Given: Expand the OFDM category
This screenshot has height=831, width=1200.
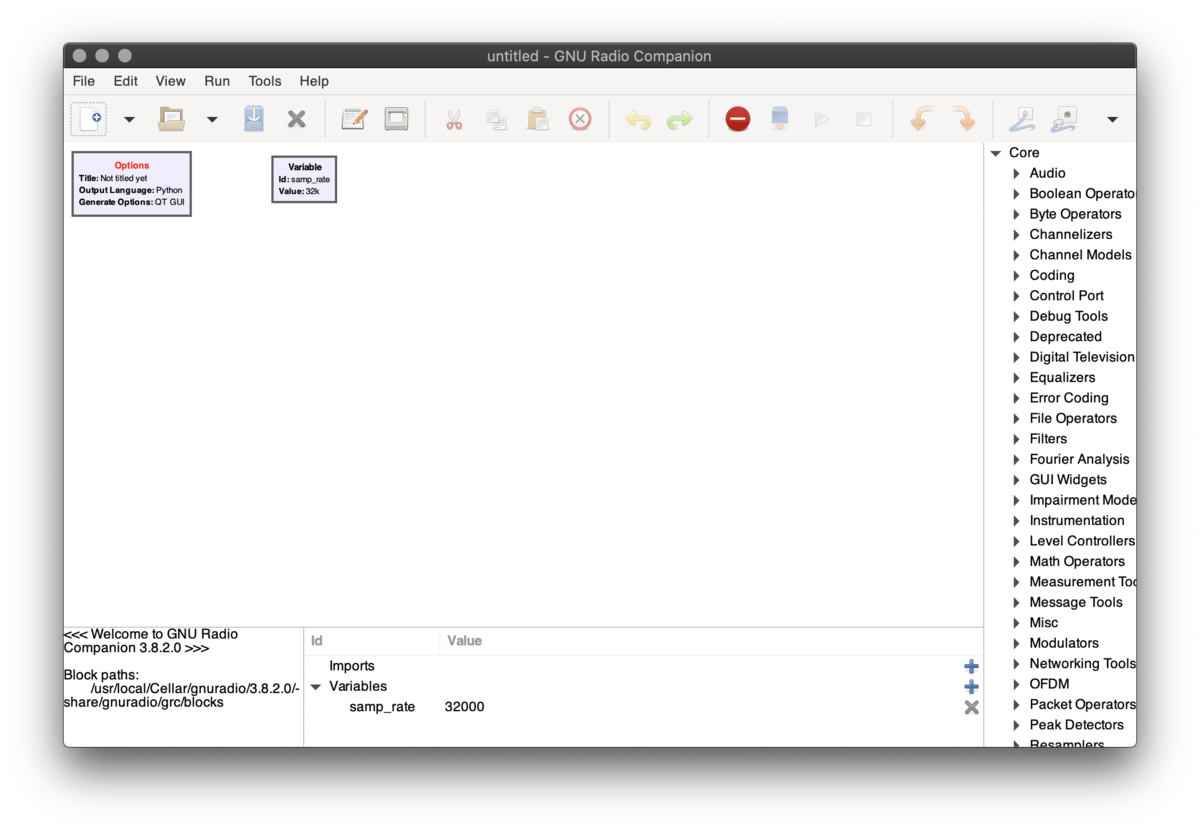Looking at the screenshot, I should [x=1017, y=684].
